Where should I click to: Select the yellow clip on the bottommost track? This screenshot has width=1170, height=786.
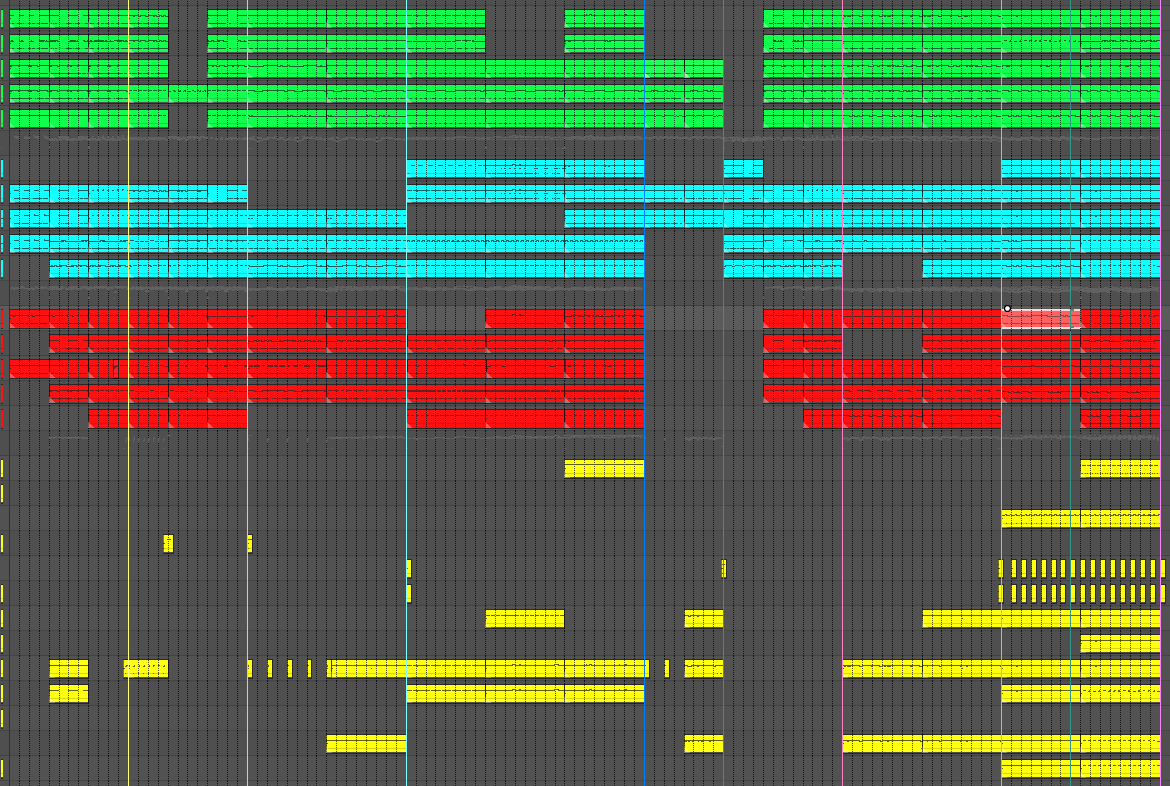tap(1080, 768)
